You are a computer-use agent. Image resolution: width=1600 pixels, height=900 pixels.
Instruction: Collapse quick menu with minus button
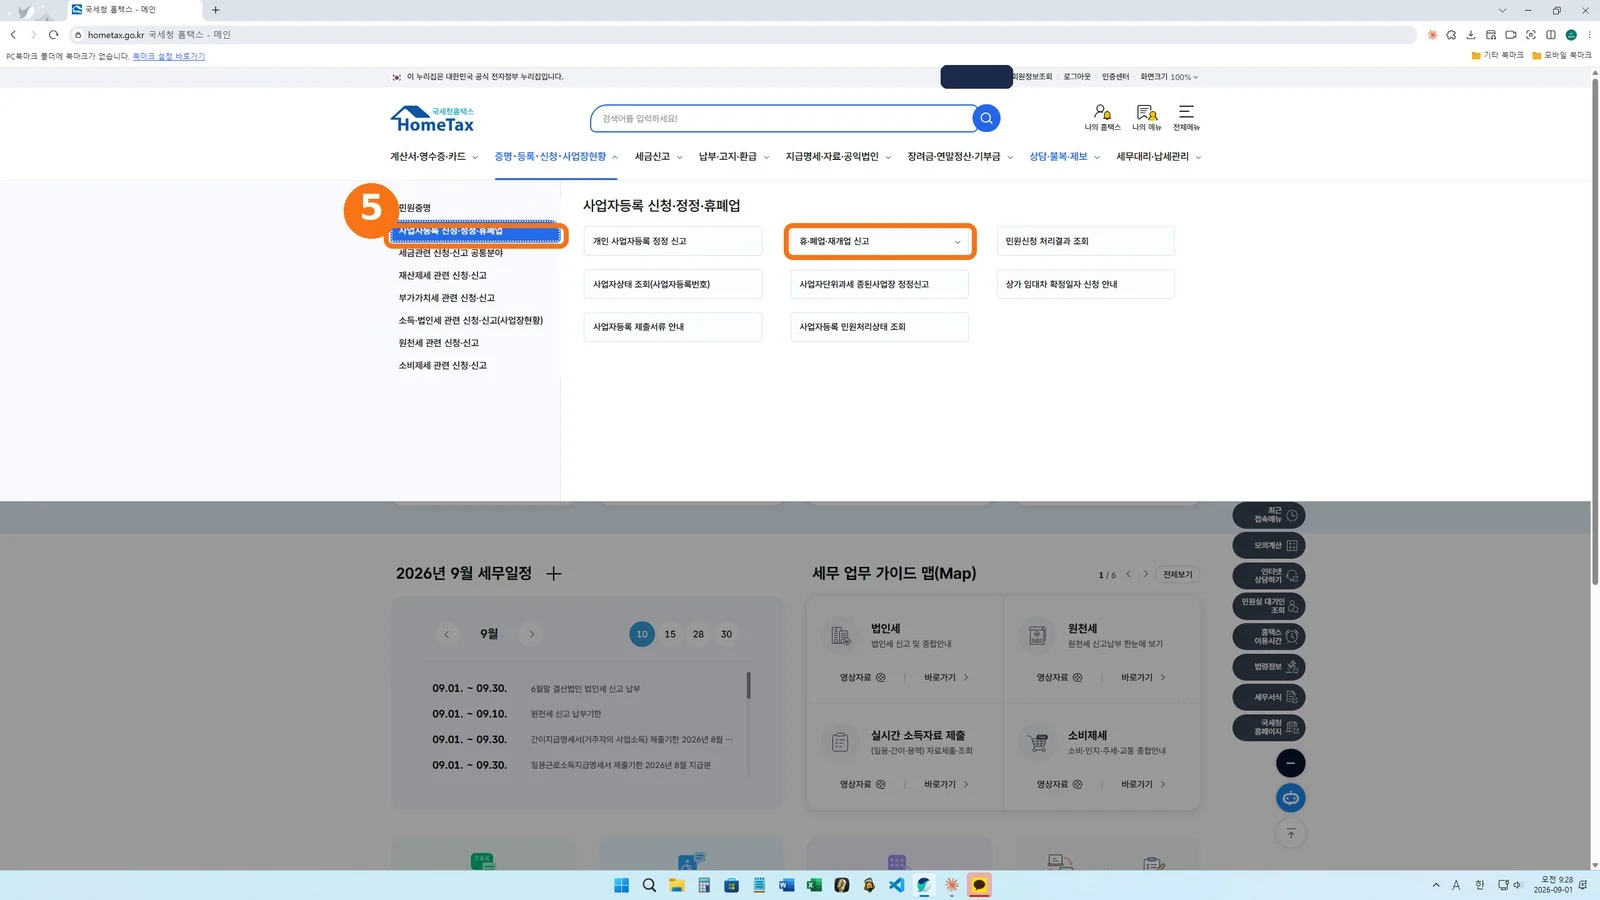pyautogui.click(x=1291, y=763)
